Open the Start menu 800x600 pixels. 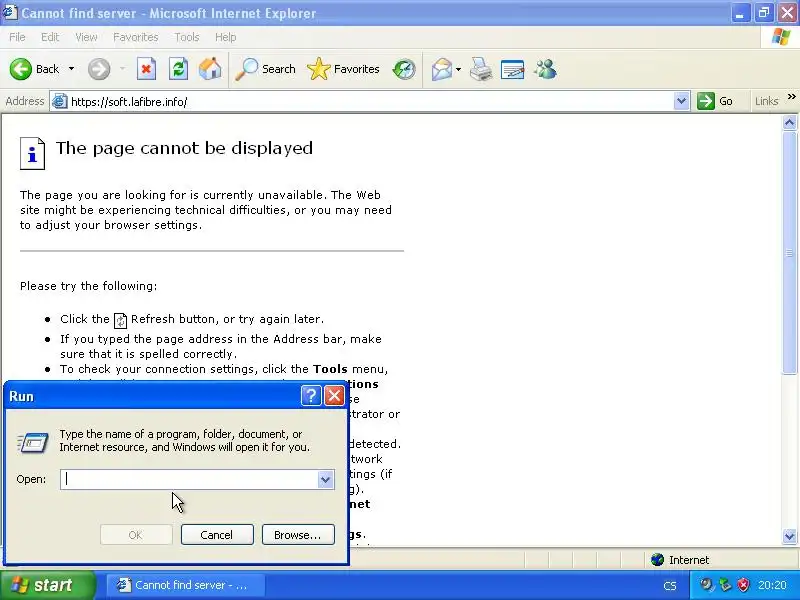click(47, 585)
